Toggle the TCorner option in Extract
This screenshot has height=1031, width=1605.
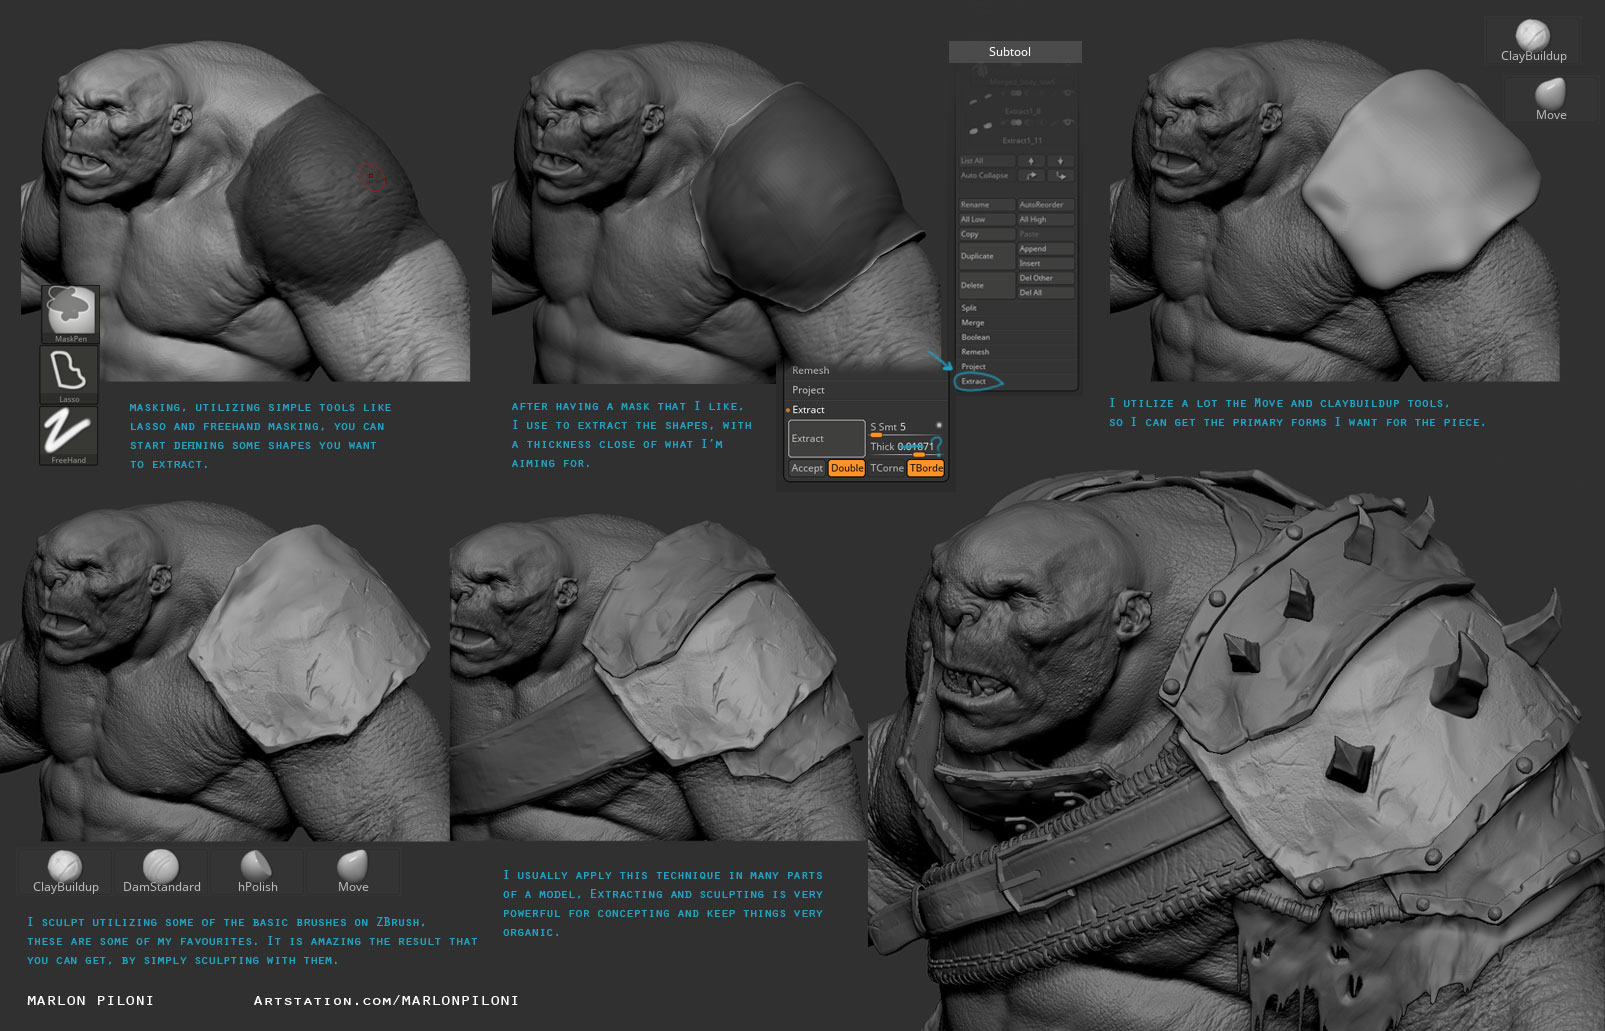click(887, 468)
